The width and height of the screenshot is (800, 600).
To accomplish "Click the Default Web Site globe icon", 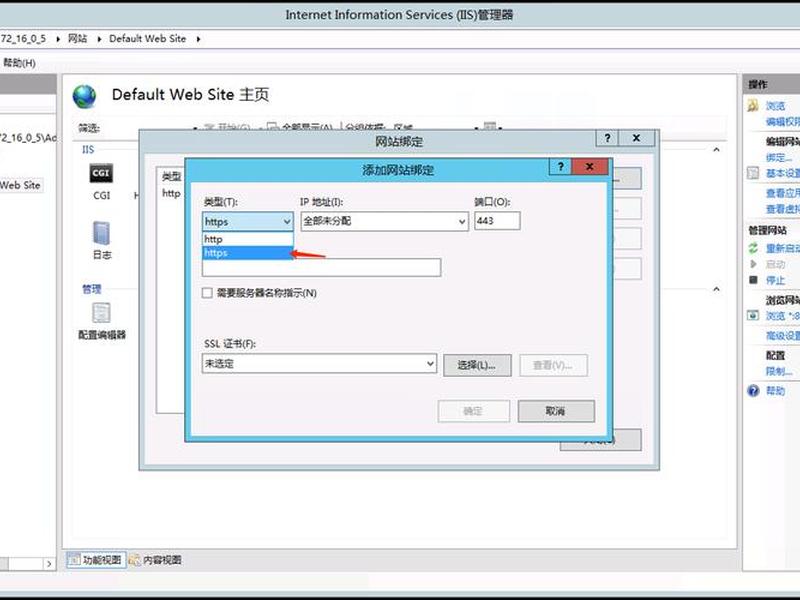I will coord(84,96).
